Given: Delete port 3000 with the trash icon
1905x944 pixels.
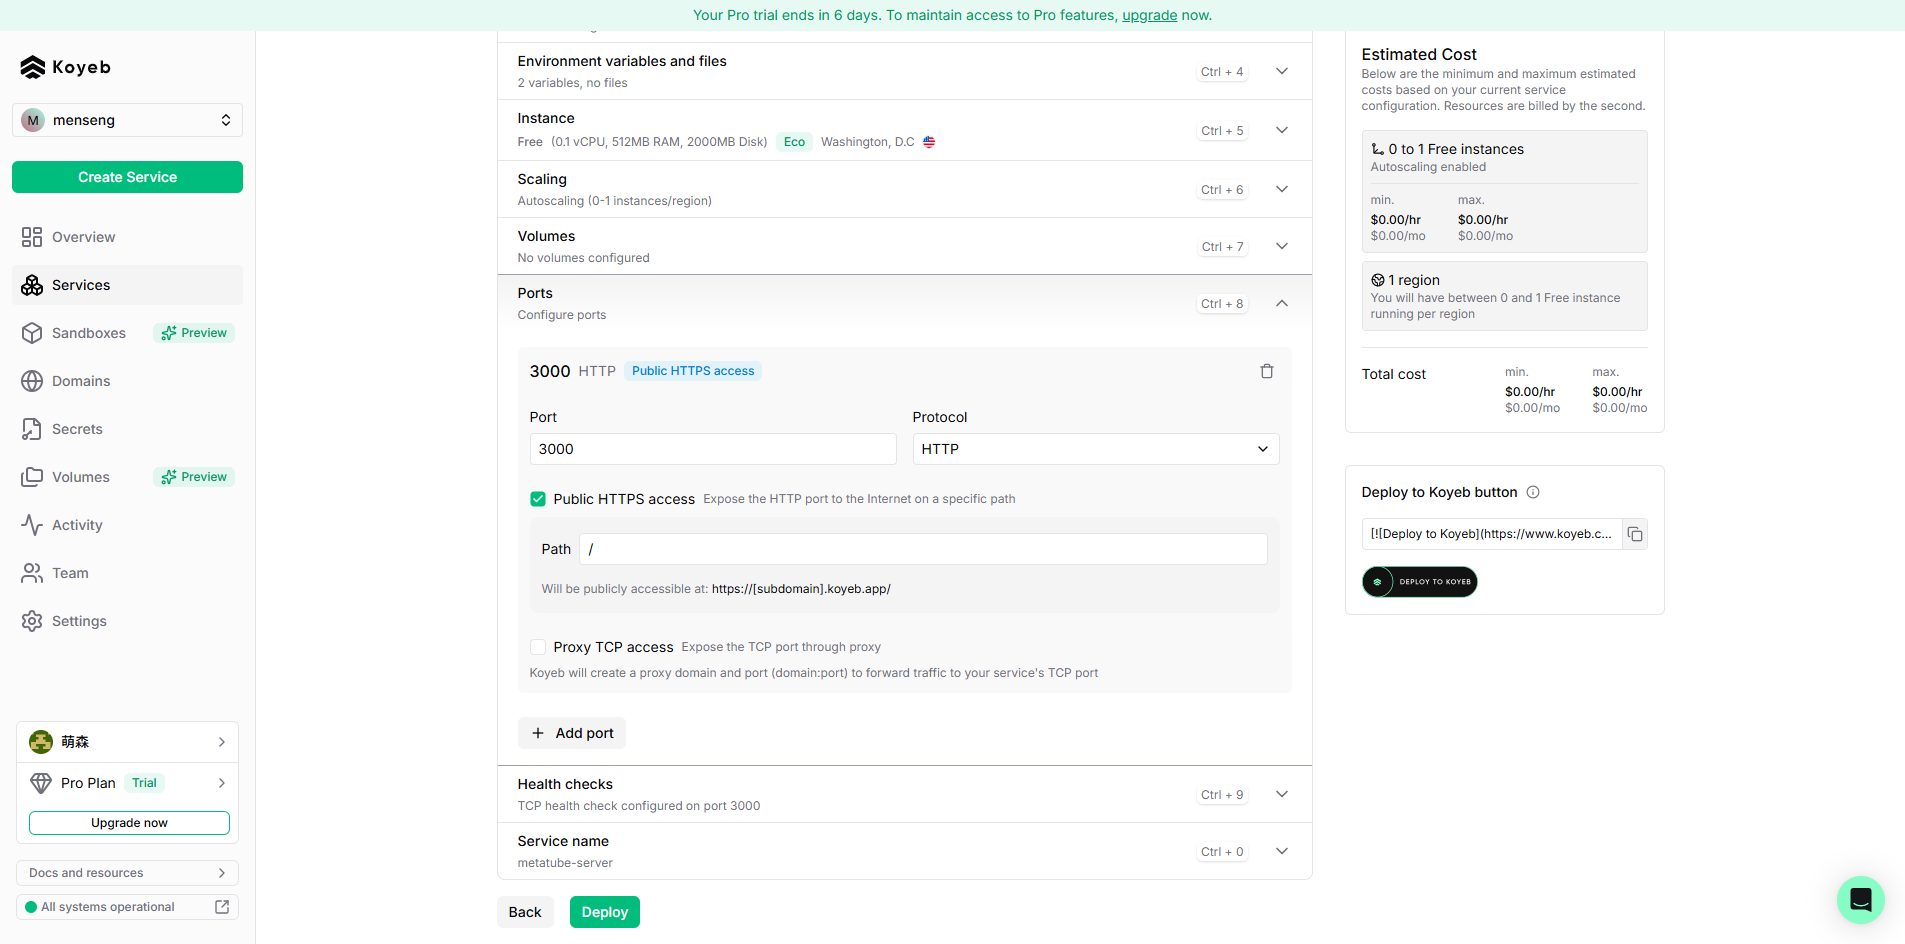Looking at the screenshot, I should coord(1266,371).
